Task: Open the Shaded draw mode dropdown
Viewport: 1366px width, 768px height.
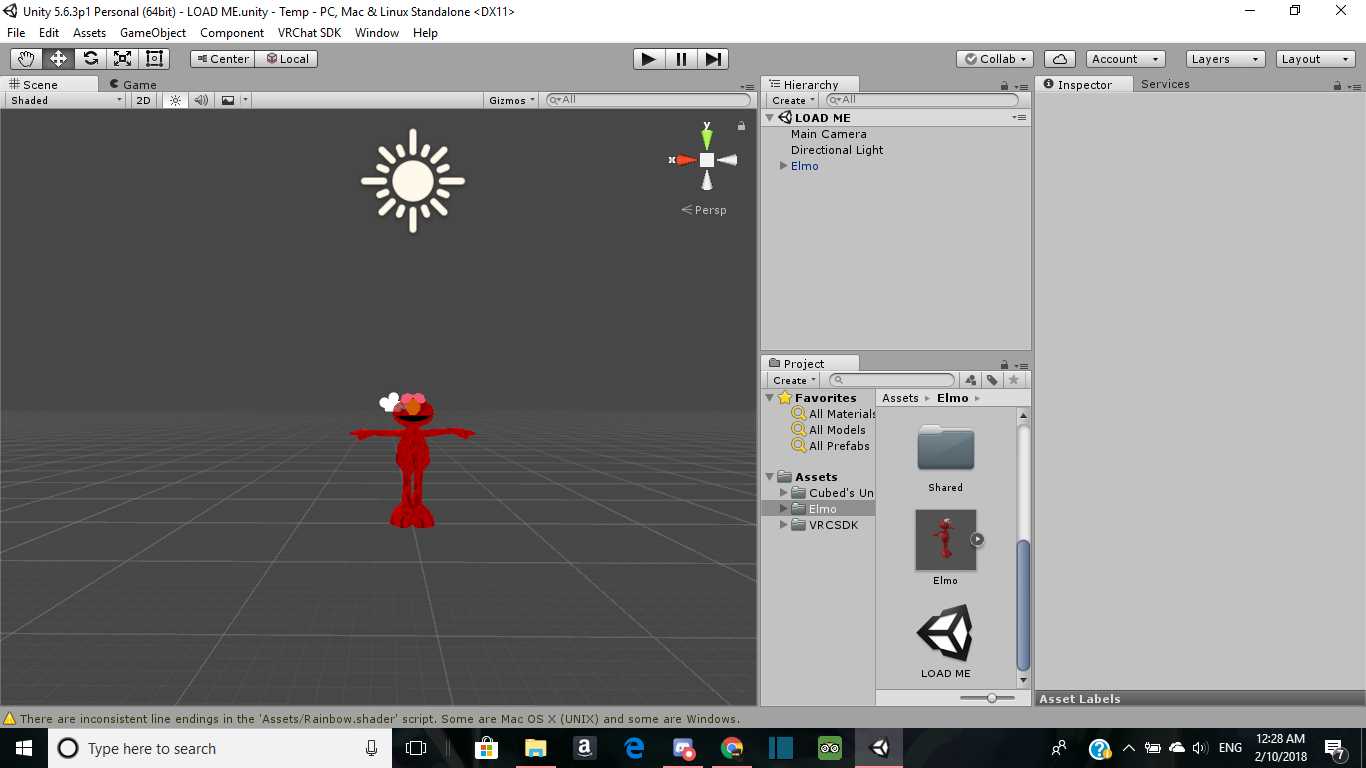Action: pyautogui.click(x=66, y=100)
